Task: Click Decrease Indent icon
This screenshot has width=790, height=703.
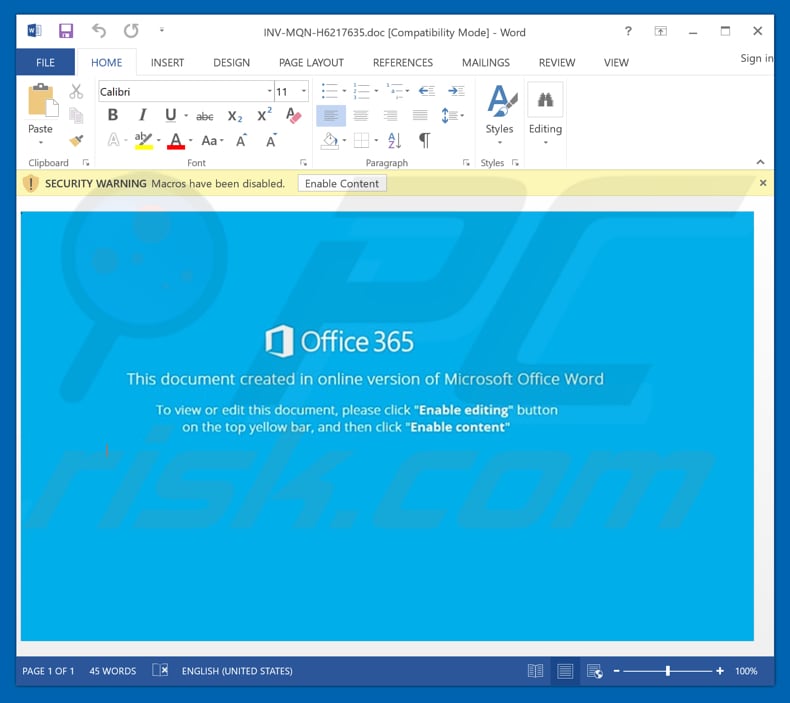Action: 427,91
